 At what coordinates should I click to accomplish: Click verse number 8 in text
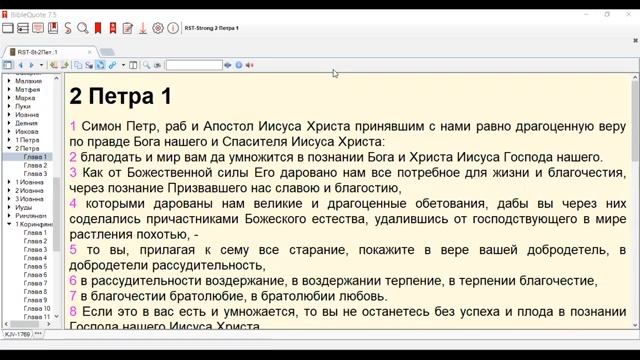(73, 311)
